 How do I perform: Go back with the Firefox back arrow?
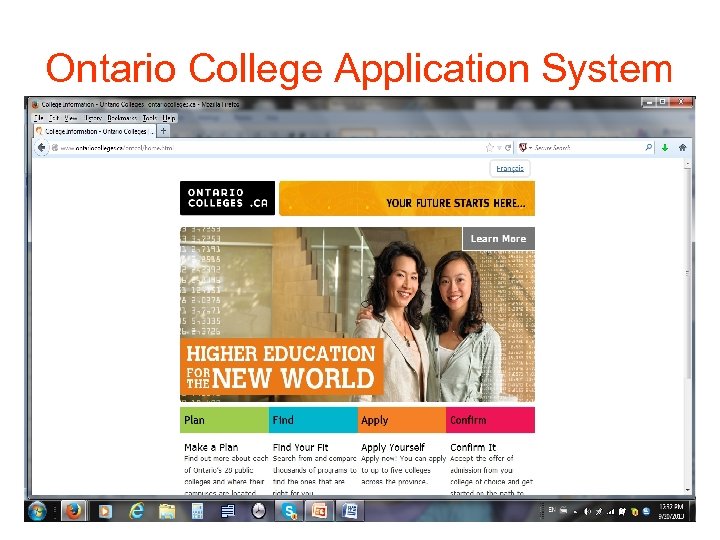[x=42, y=148]
